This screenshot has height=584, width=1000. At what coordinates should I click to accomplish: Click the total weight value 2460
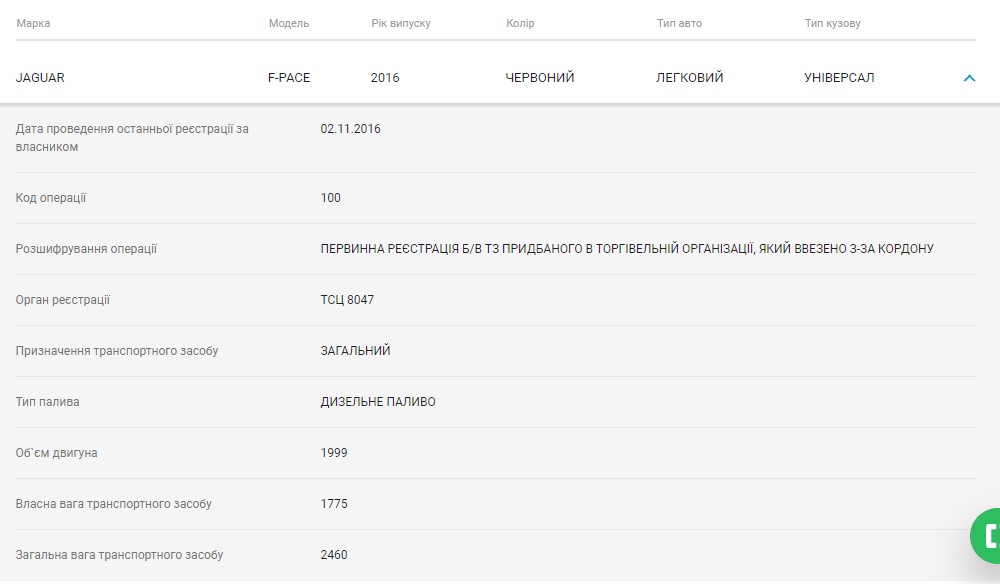334,555
